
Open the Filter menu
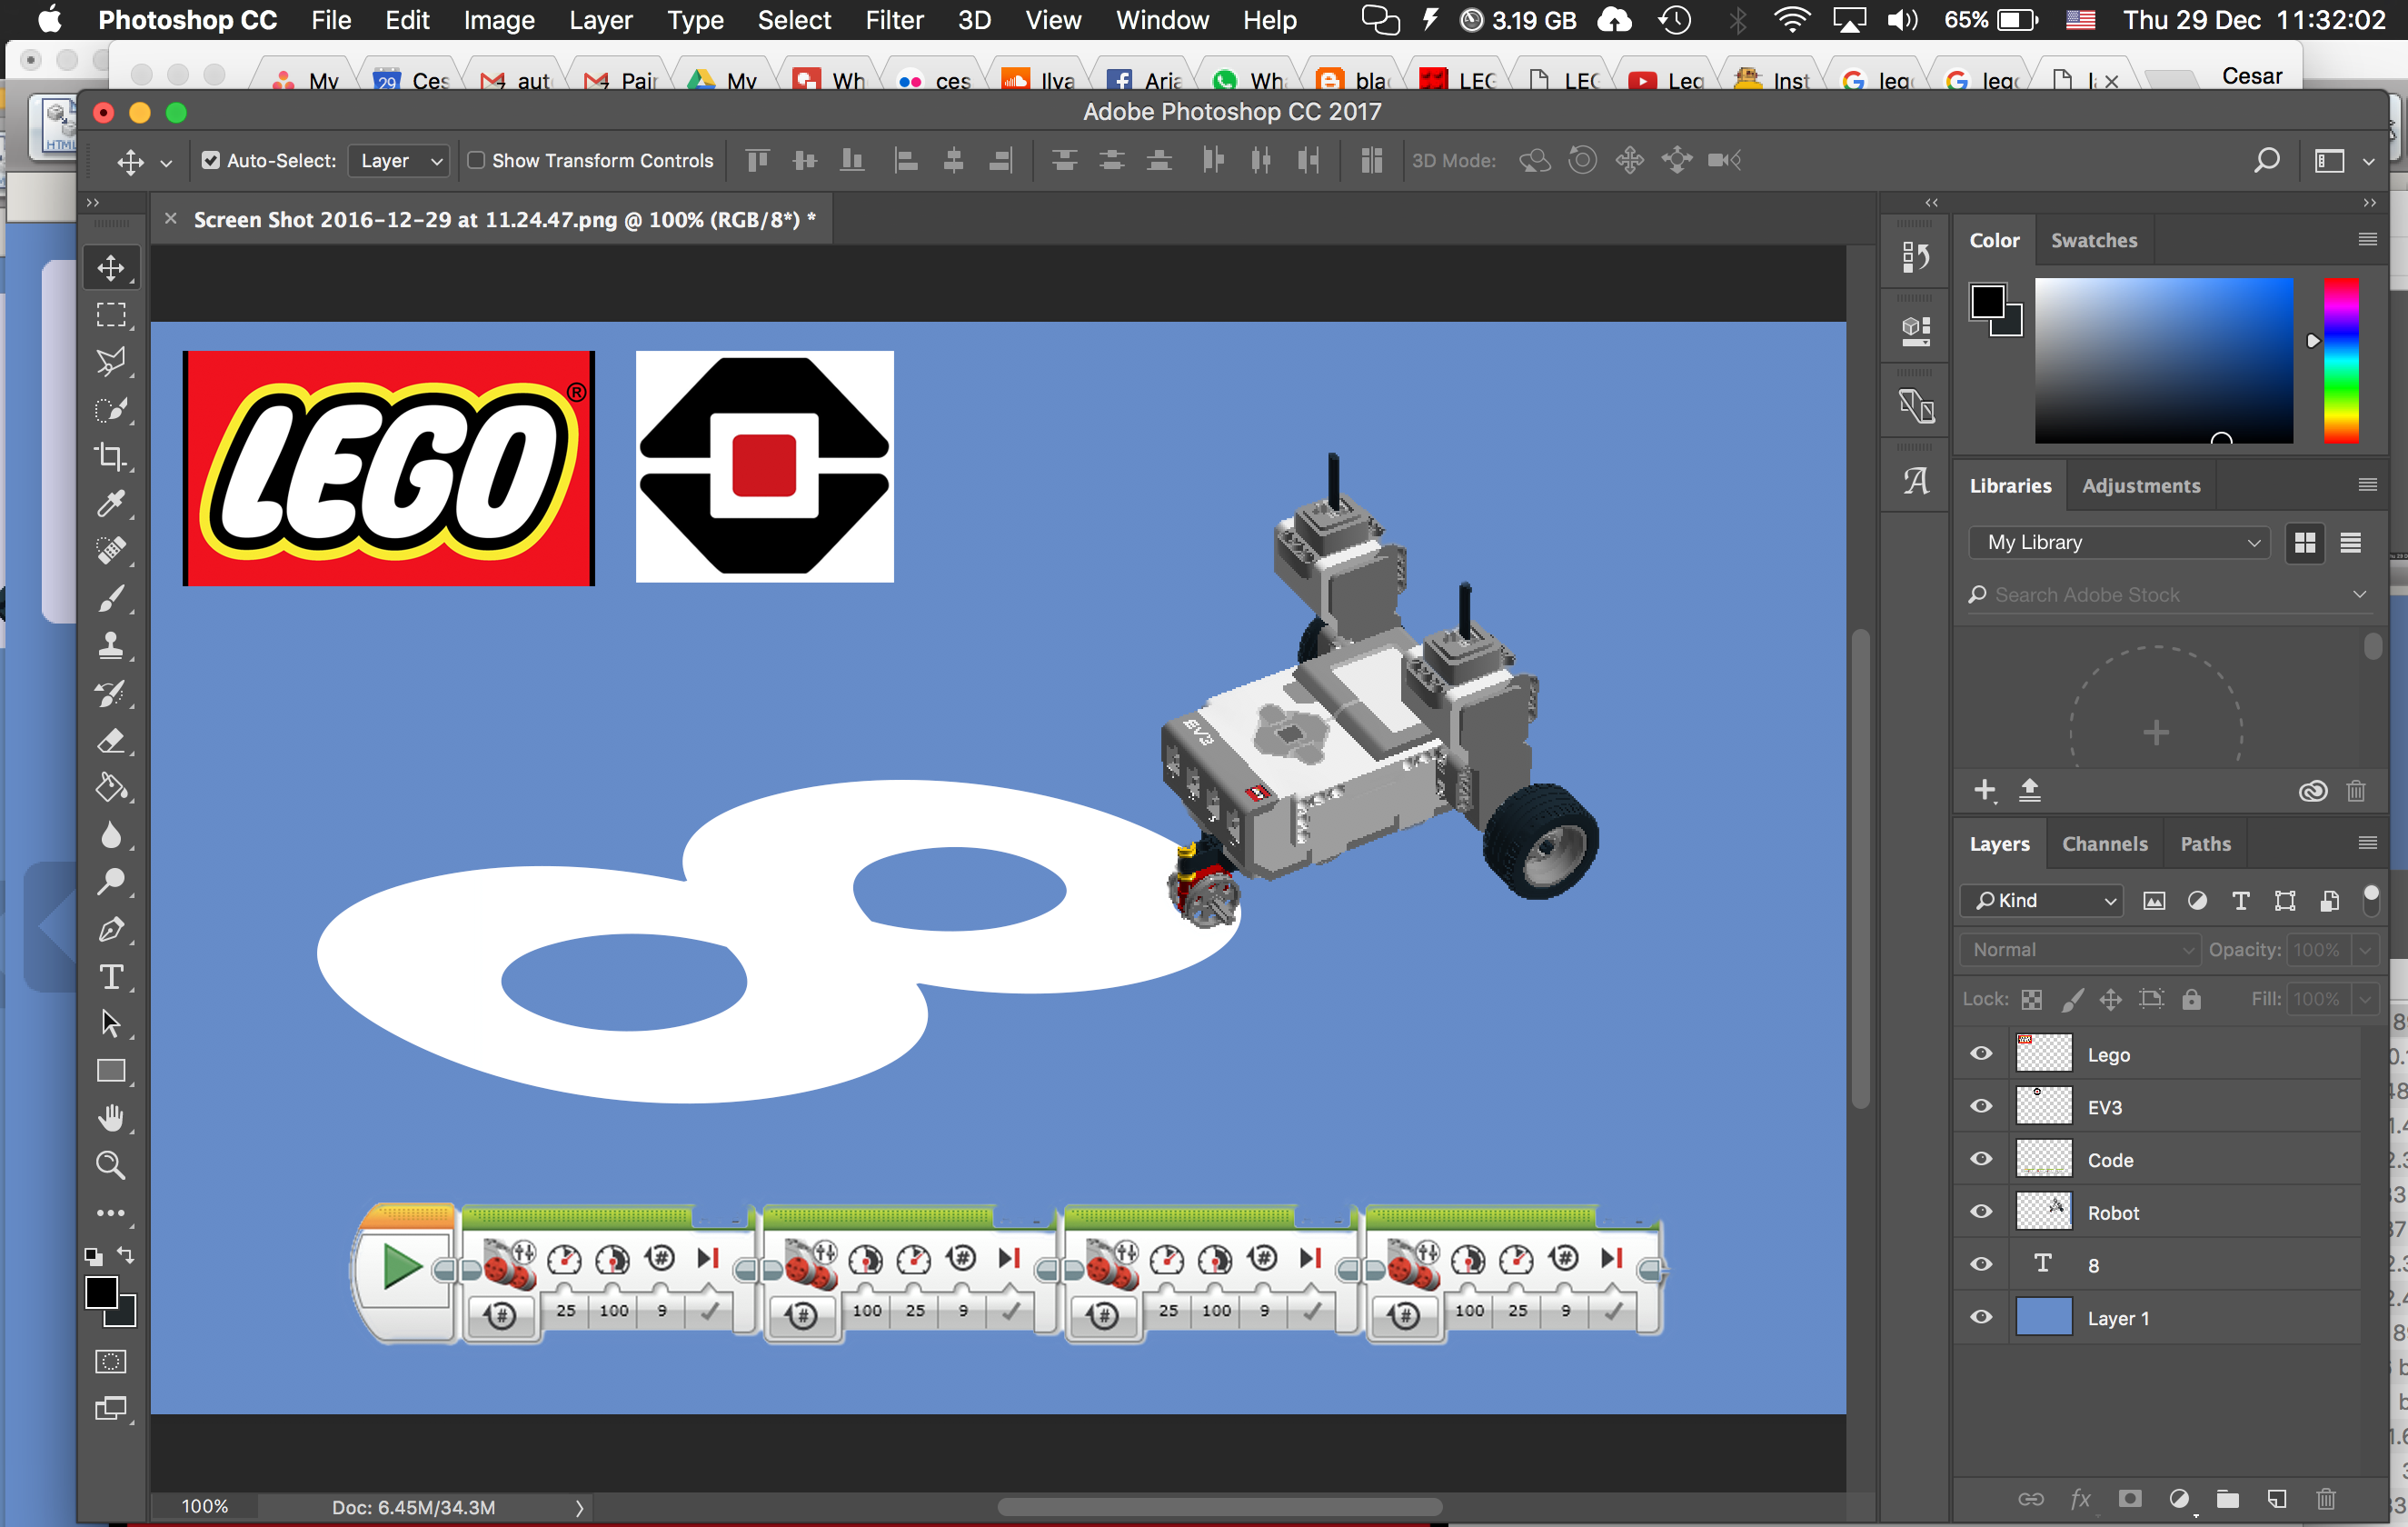click(893, 20)
